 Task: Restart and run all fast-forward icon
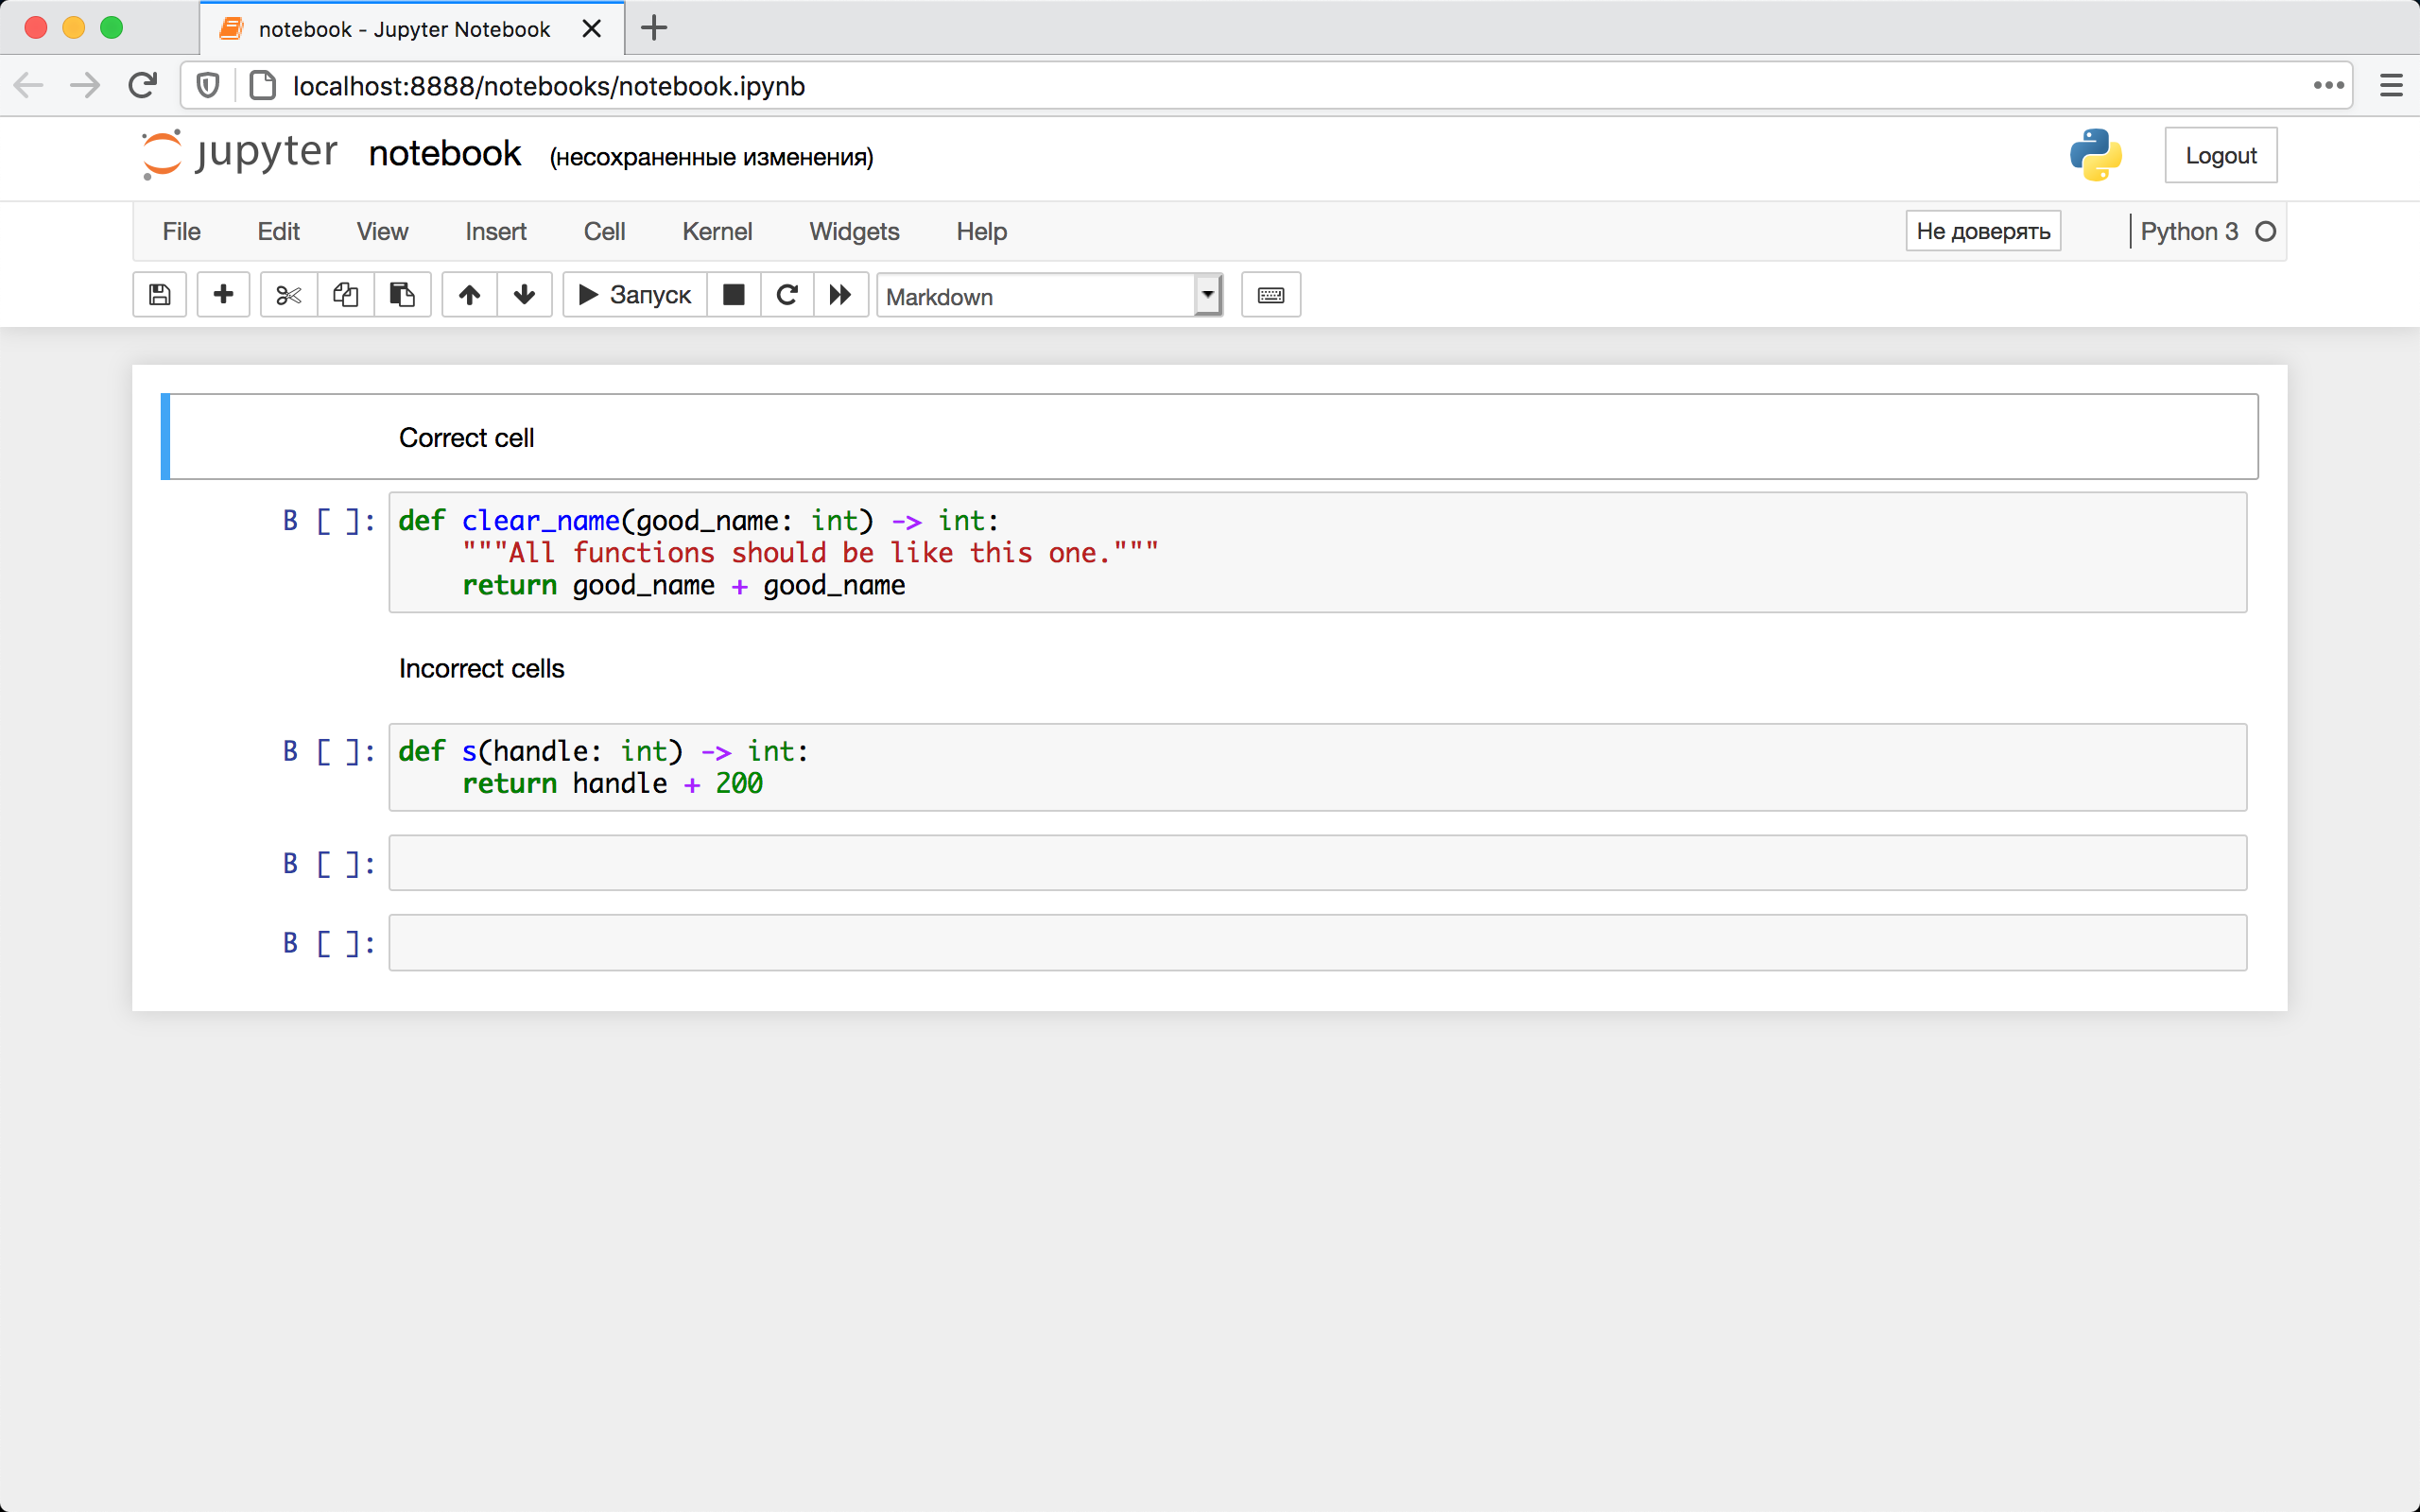pos(840,295)
